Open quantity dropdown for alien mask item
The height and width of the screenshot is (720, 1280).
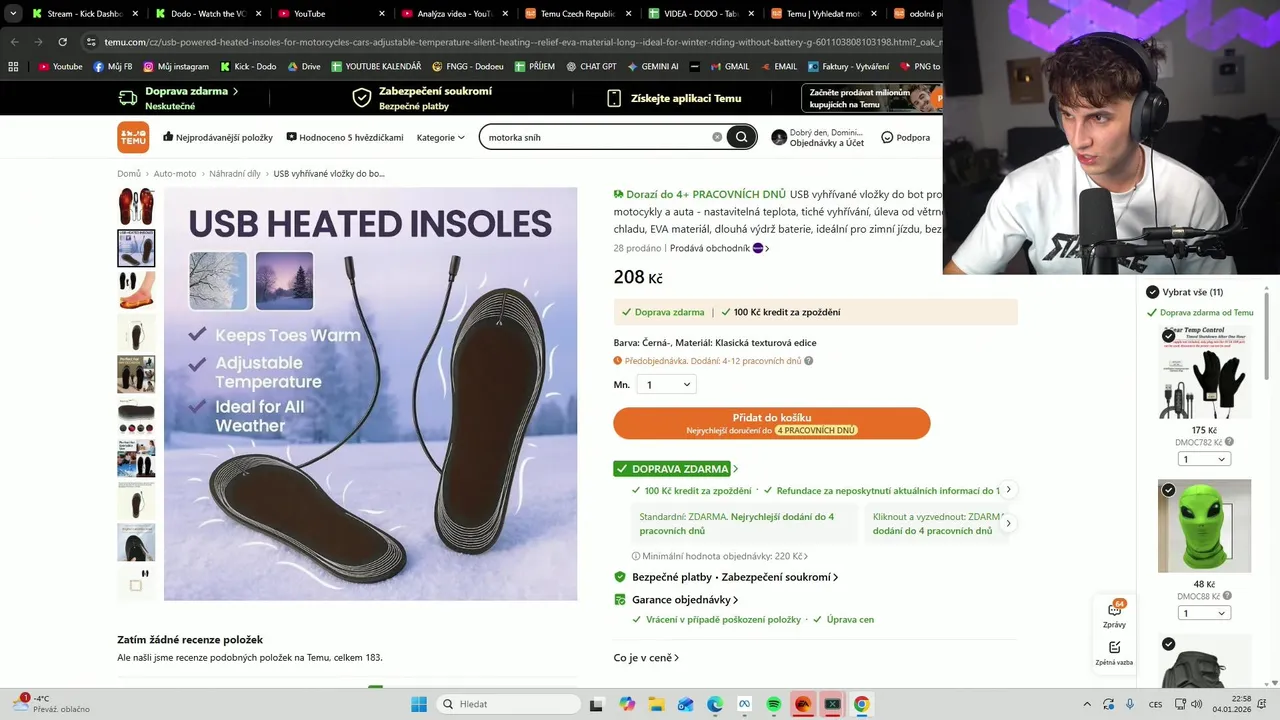point(1204,613)
